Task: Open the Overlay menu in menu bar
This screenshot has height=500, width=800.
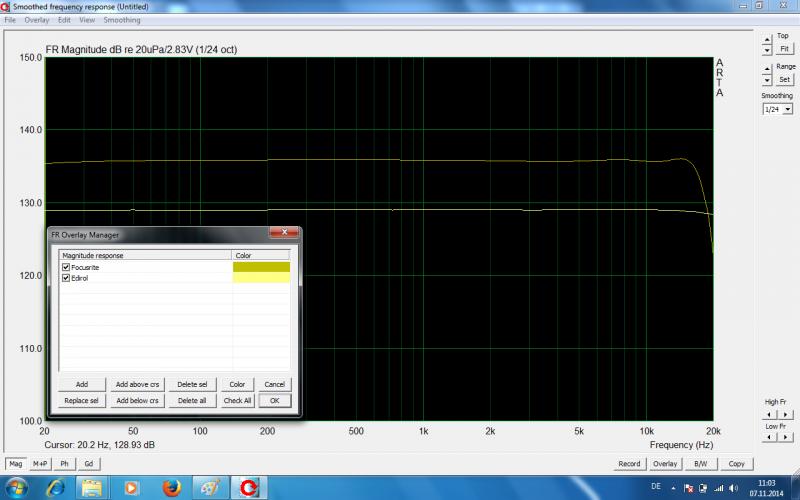Action: (x=37, y=20)
